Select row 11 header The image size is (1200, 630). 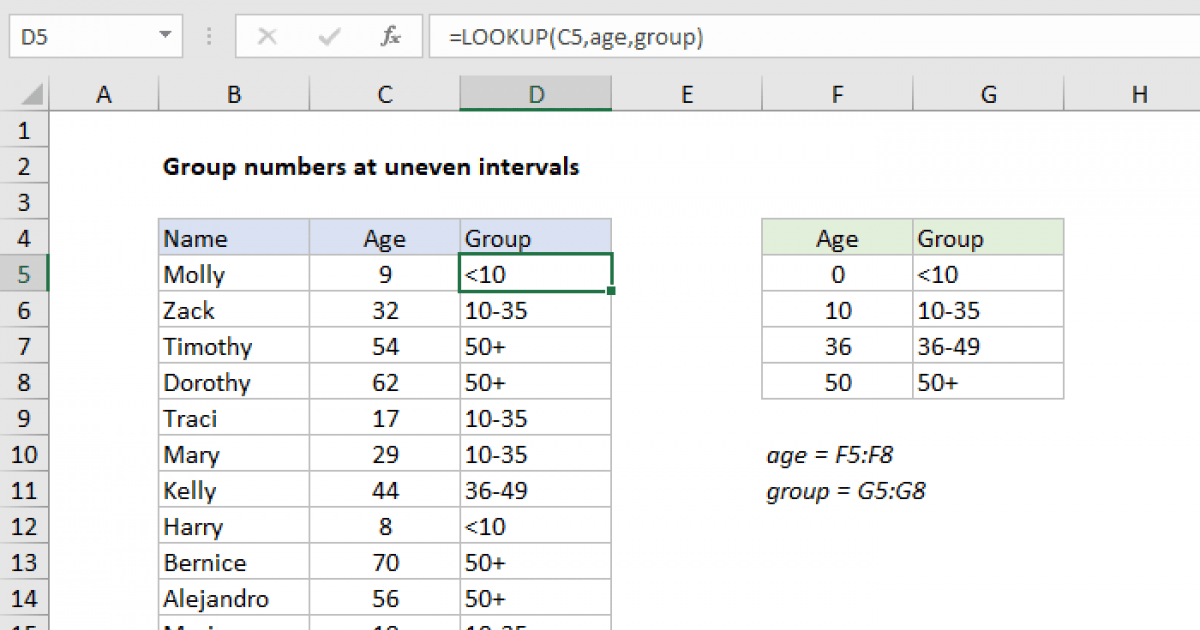coord(24,491)
